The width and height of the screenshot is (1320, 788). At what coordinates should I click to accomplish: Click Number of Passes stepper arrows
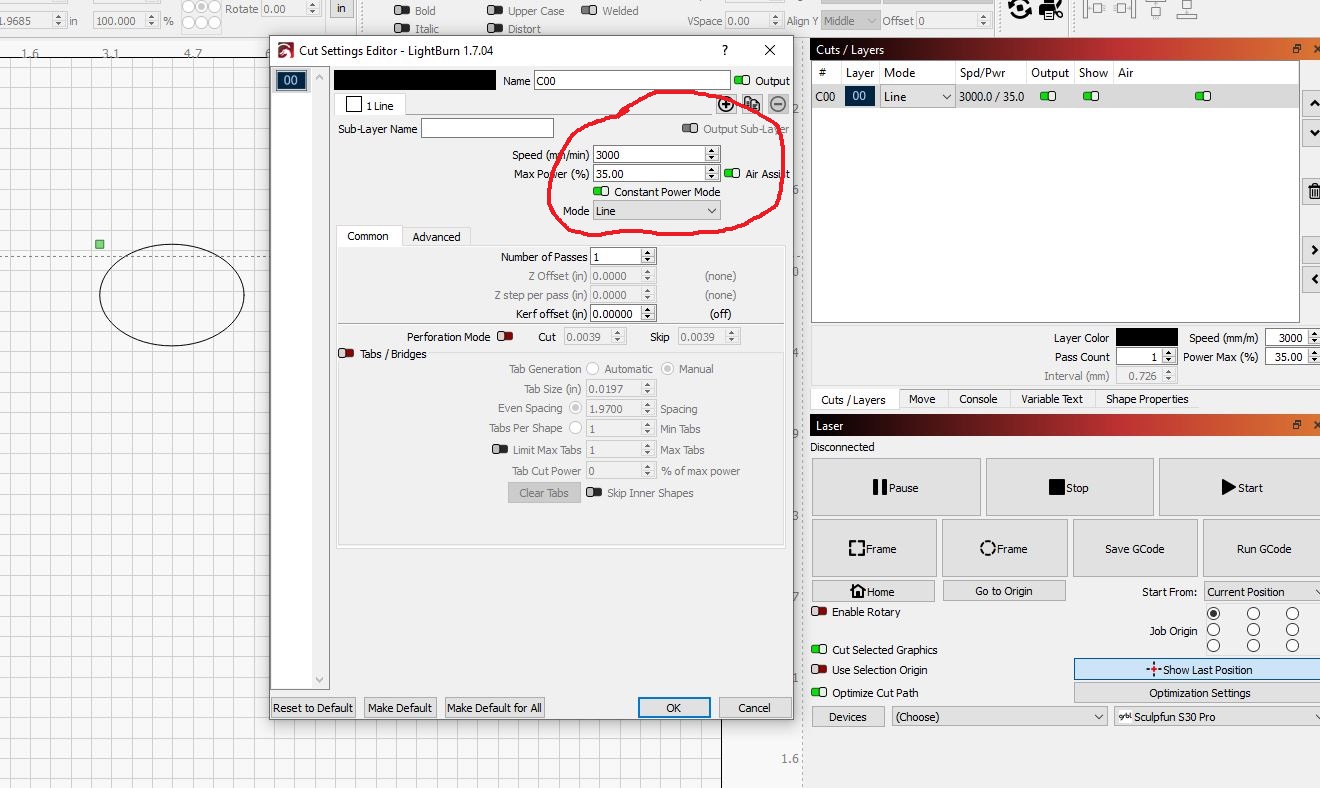point(648,257)
